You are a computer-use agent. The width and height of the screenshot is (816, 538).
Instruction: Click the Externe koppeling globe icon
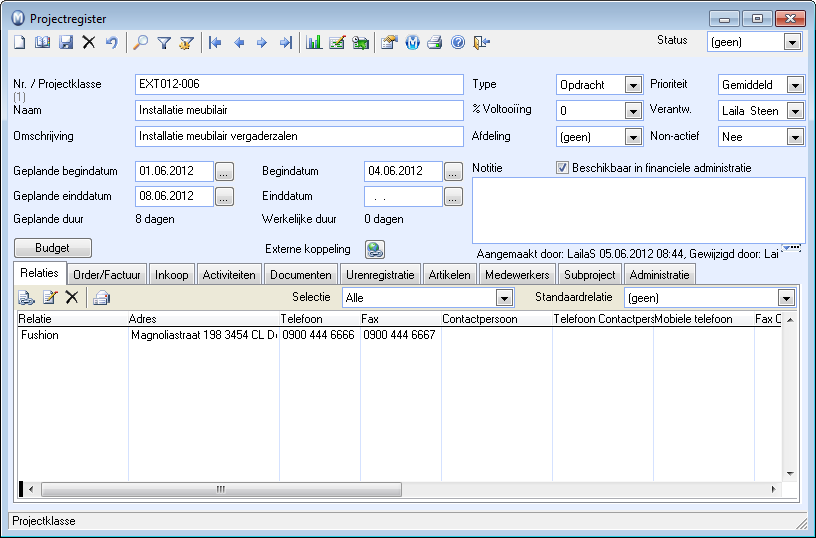(375, 250)
